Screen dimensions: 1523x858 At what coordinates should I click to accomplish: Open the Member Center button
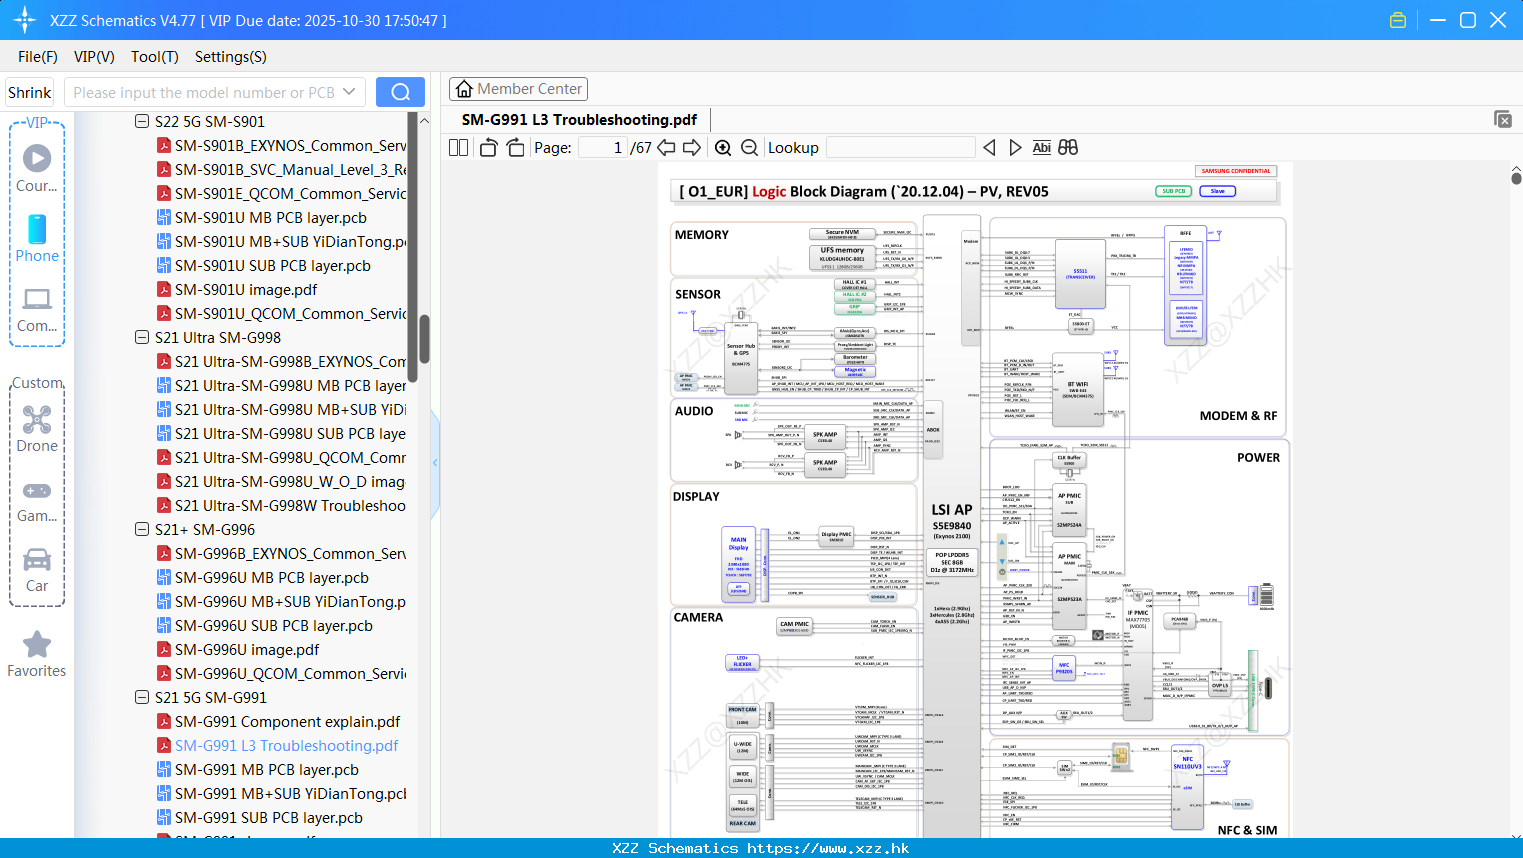(x=518, y=89)
